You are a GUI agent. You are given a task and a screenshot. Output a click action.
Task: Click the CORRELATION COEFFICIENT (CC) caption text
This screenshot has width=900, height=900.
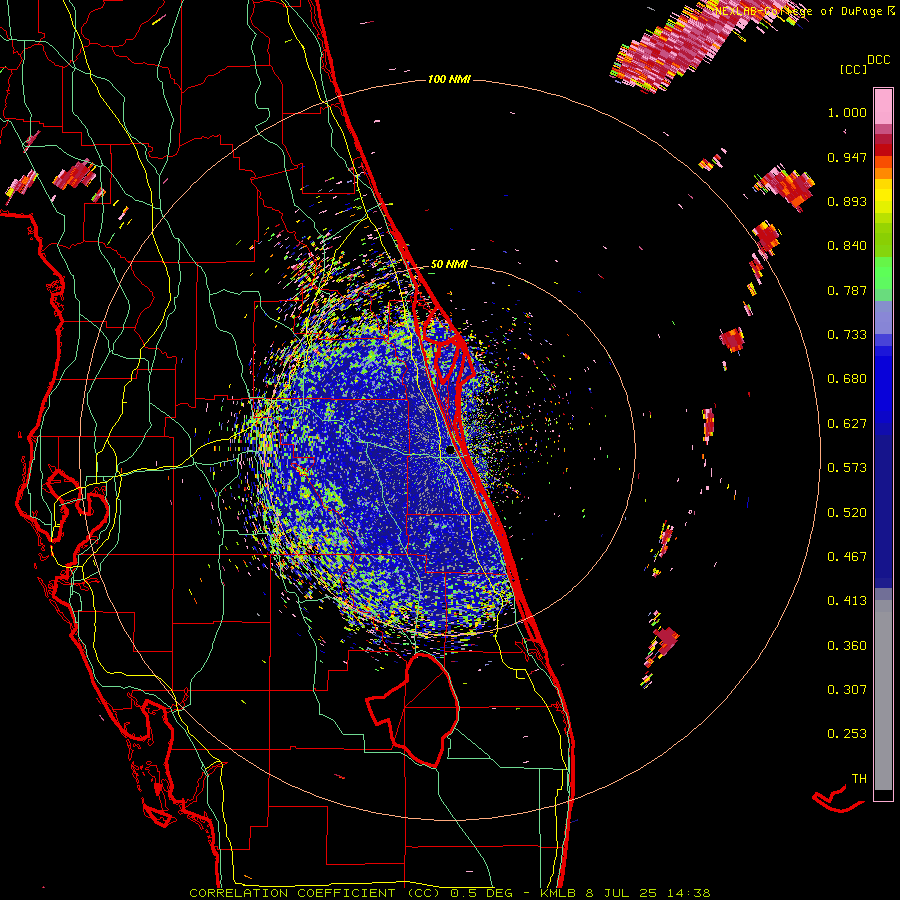315,893
